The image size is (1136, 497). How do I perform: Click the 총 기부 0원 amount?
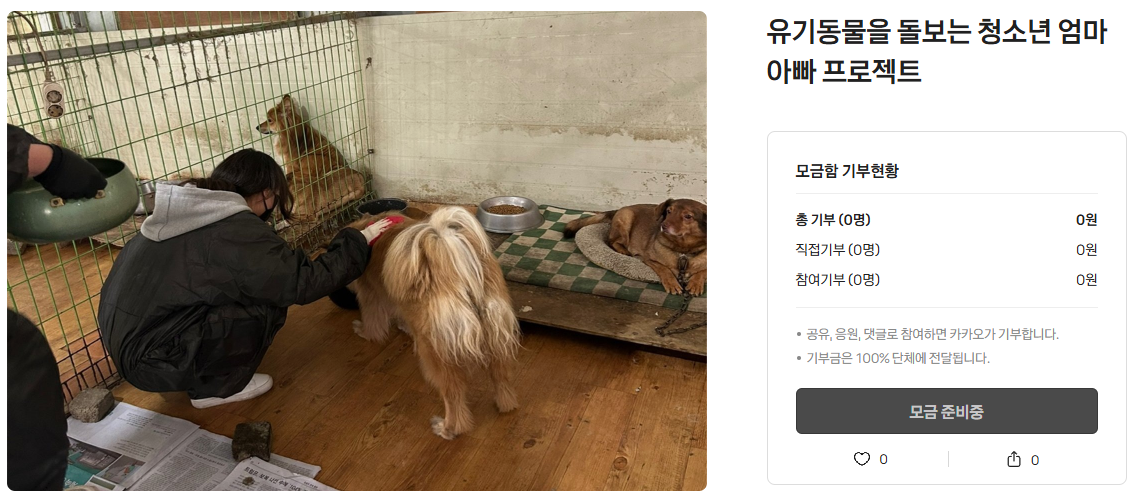click(1086, 220)
